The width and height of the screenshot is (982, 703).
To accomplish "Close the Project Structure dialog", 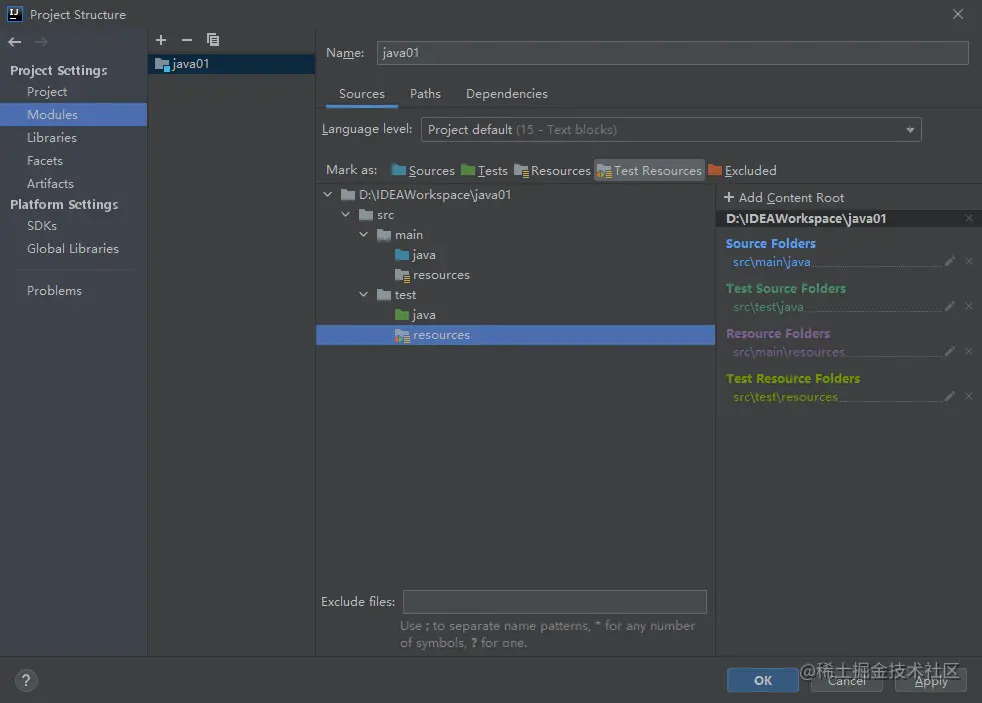I will (958, 14).
